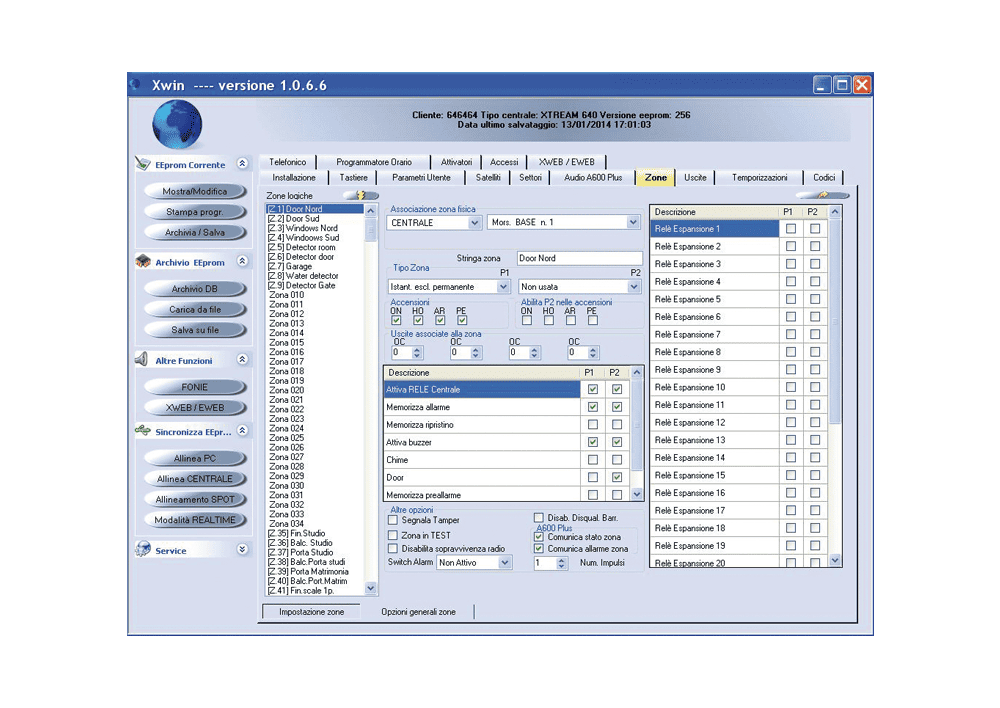
Task: Click the Zone logiche list scrollbar
Action: tap(371, 400)
